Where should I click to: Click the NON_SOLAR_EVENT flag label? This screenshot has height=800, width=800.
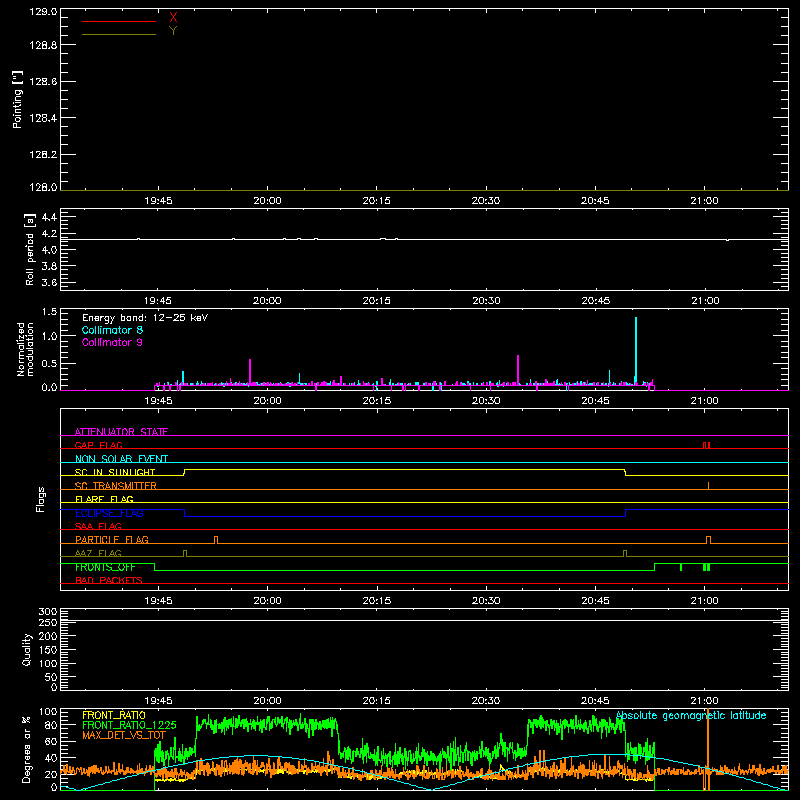tap(121, 459)
